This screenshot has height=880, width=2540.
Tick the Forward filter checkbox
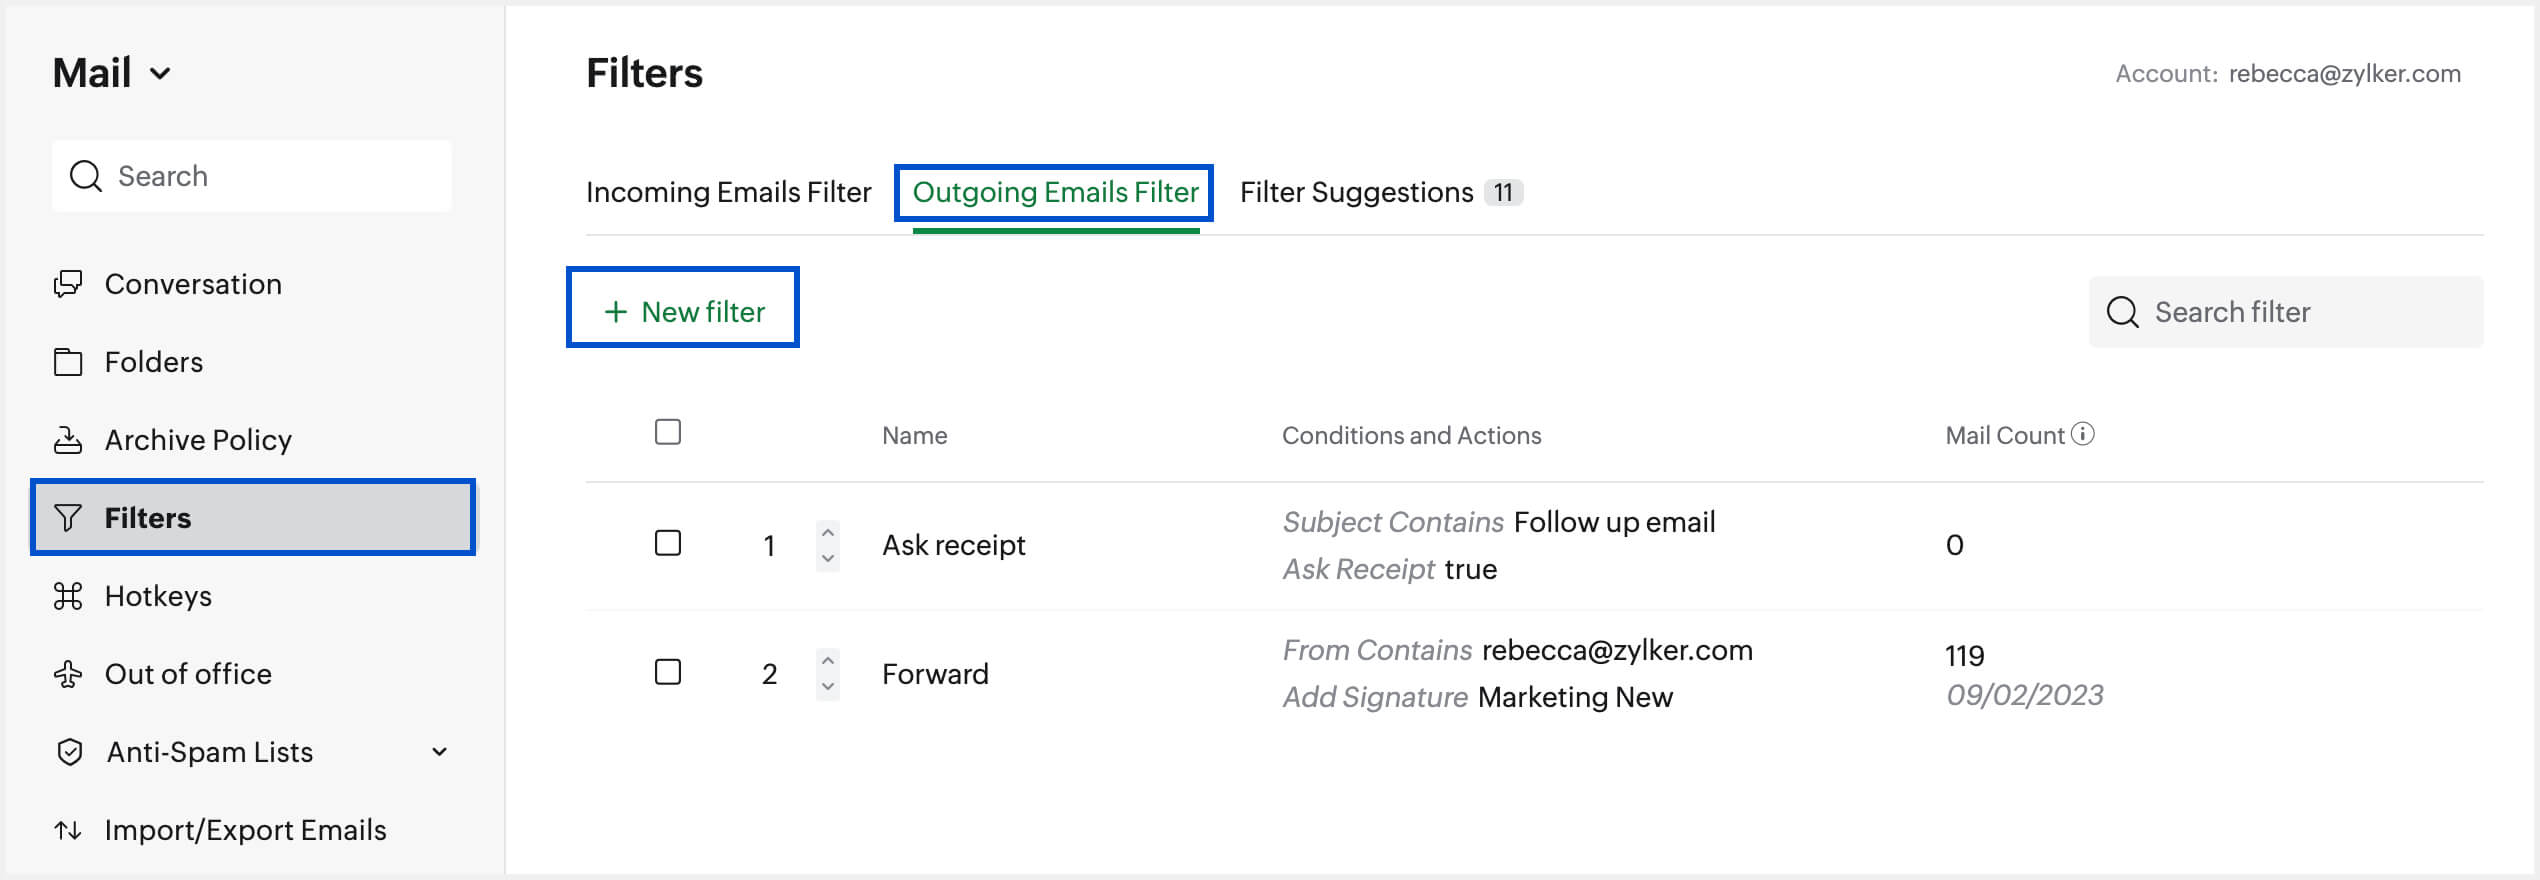pos(667,671)
